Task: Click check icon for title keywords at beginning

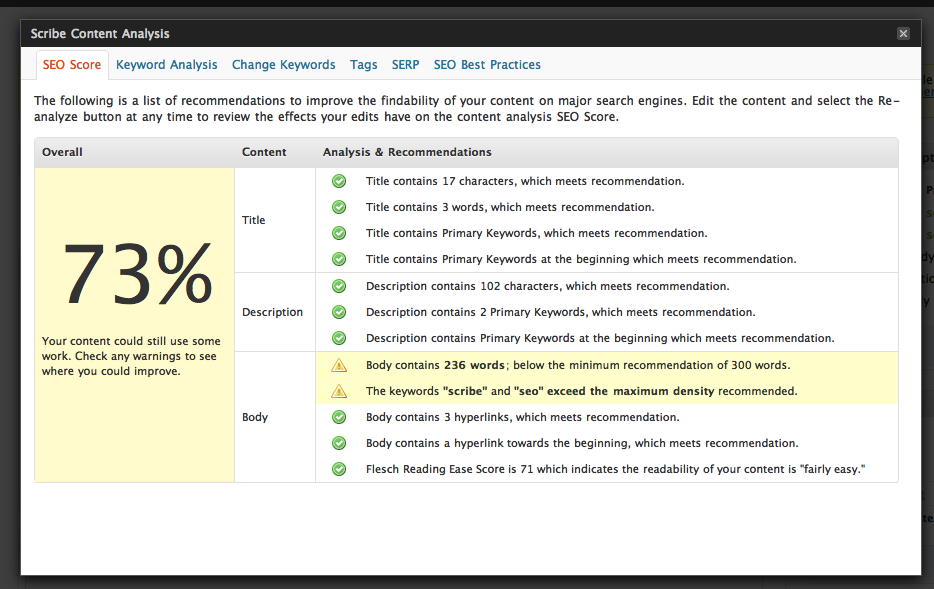Action: (x=339, y=259)
